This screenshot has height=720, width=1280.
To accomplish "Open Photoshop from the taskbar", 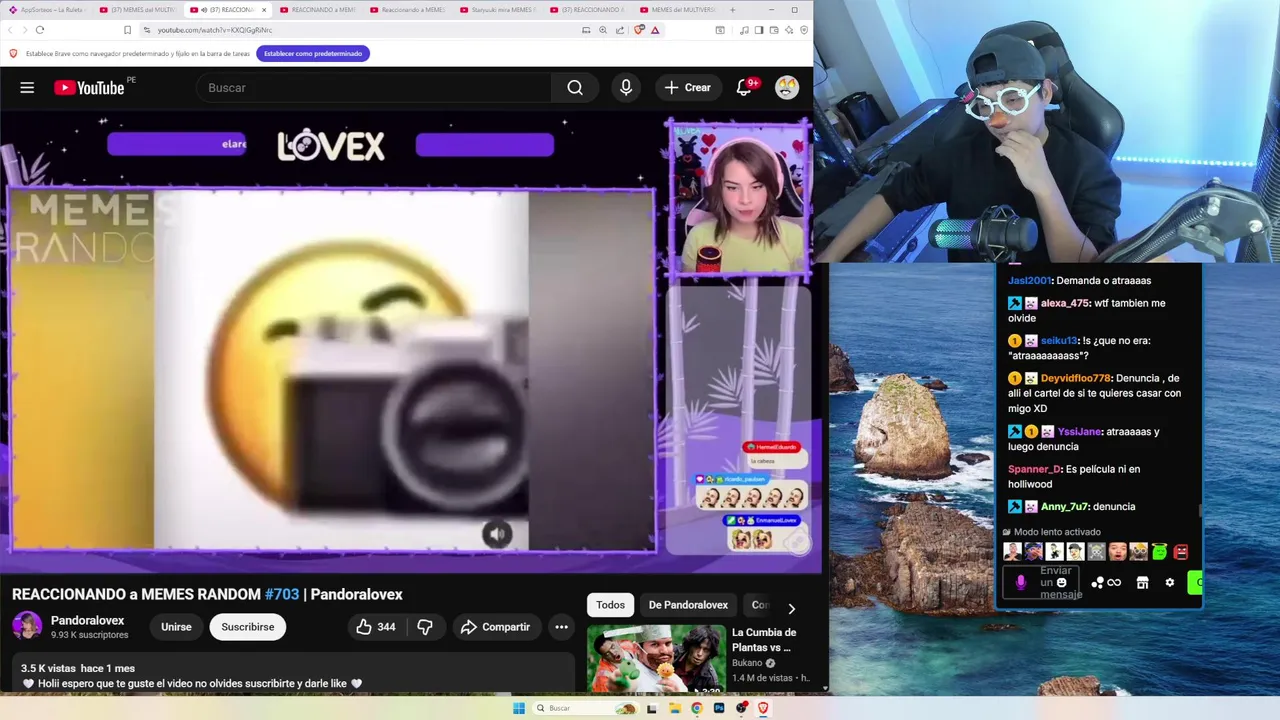I will point(719,708).
